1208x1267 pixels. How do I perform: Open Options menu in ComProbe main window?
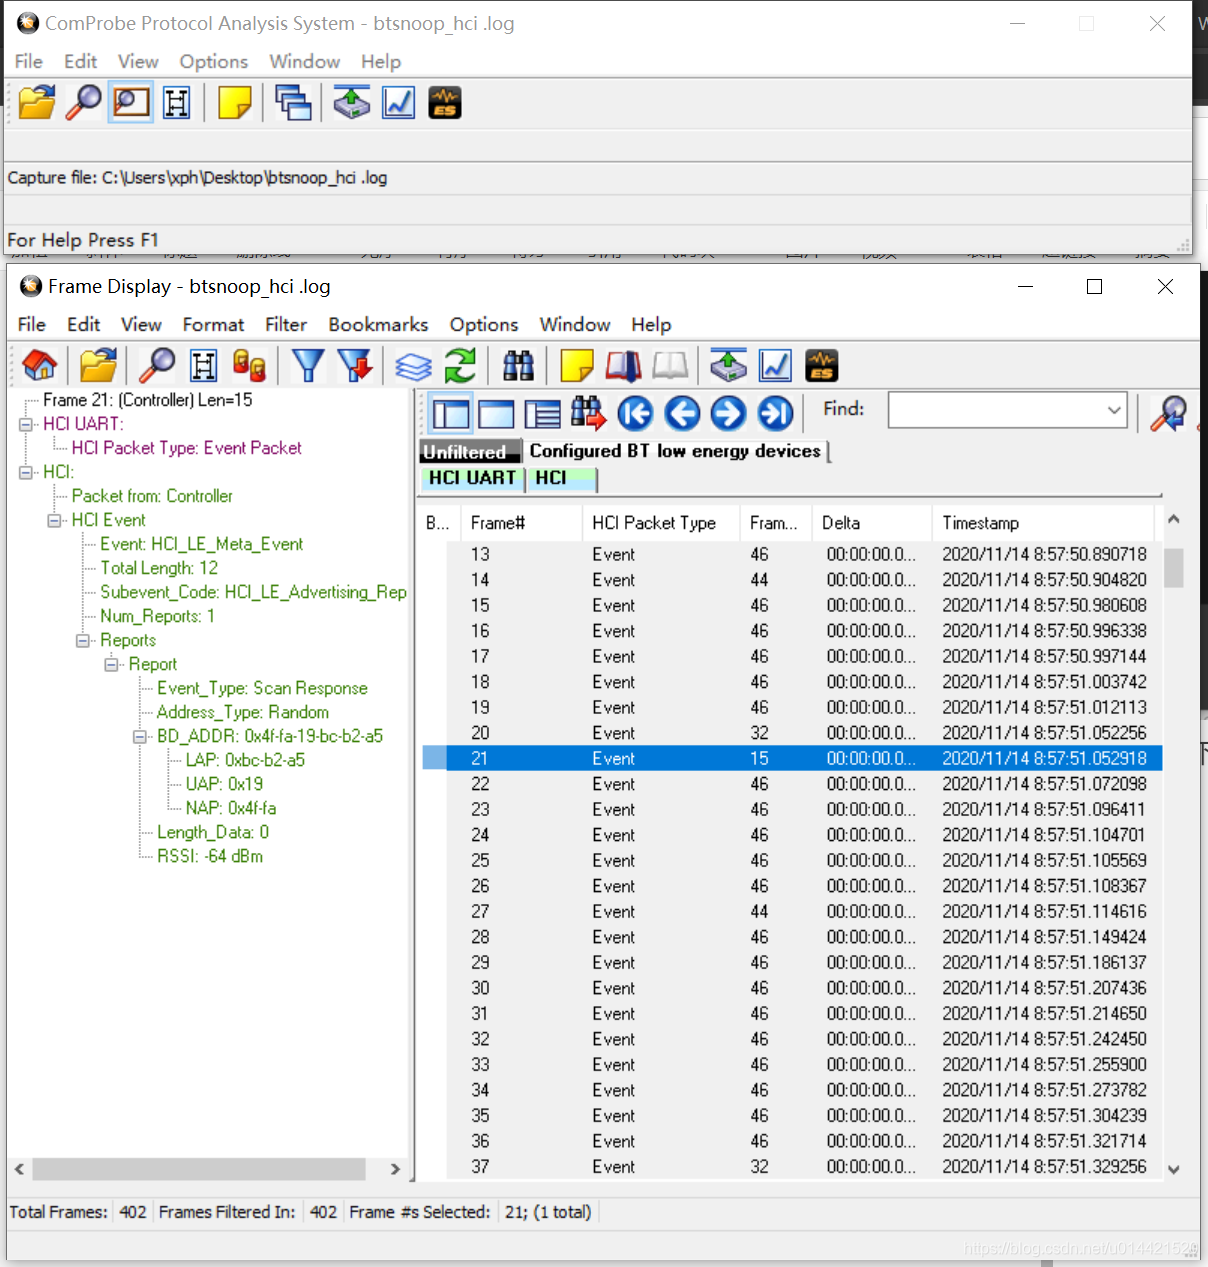pos(214,61)
